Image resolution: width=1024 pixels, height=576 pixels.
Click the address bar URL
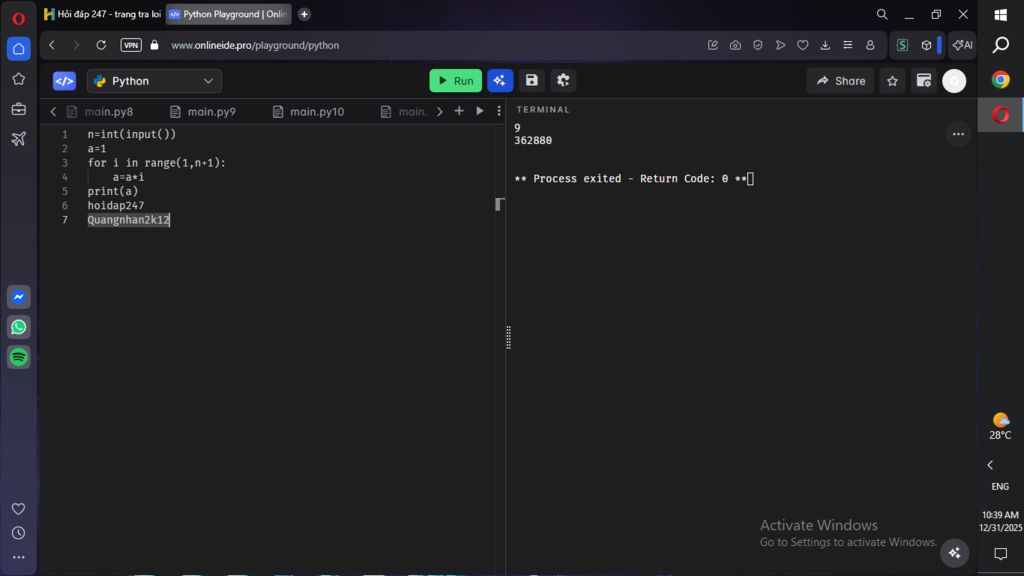255,45
